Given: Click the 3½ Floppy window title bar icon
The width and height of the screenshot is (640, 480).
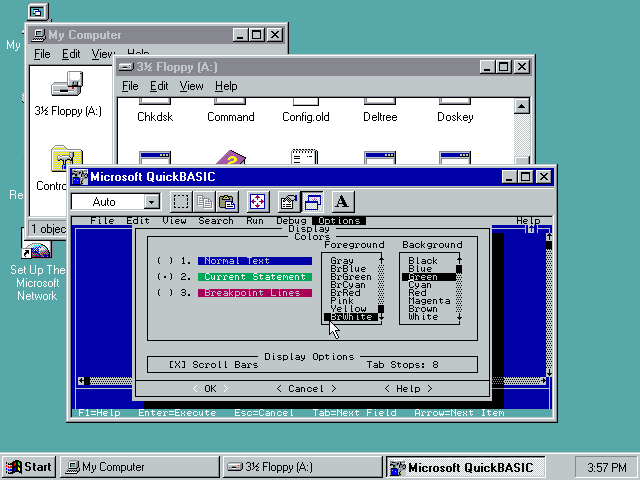Looking at the screenshot, I should pyautogui.click(x=126, y=67).
